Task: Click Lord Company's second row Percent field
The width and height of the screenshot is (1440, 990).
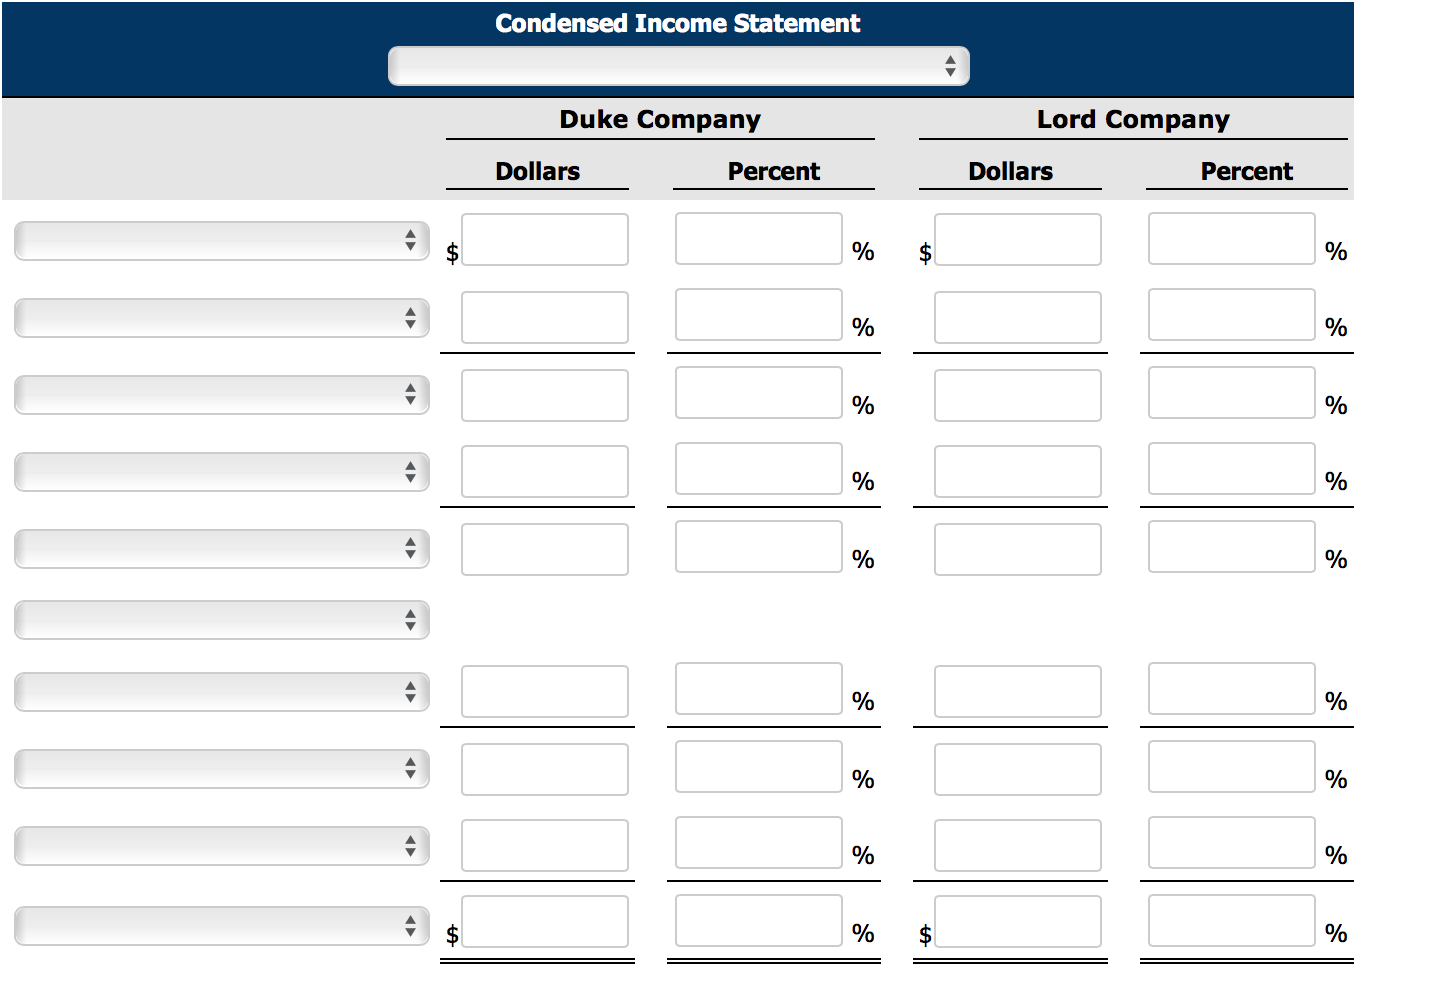Action: click(1231, 314)
